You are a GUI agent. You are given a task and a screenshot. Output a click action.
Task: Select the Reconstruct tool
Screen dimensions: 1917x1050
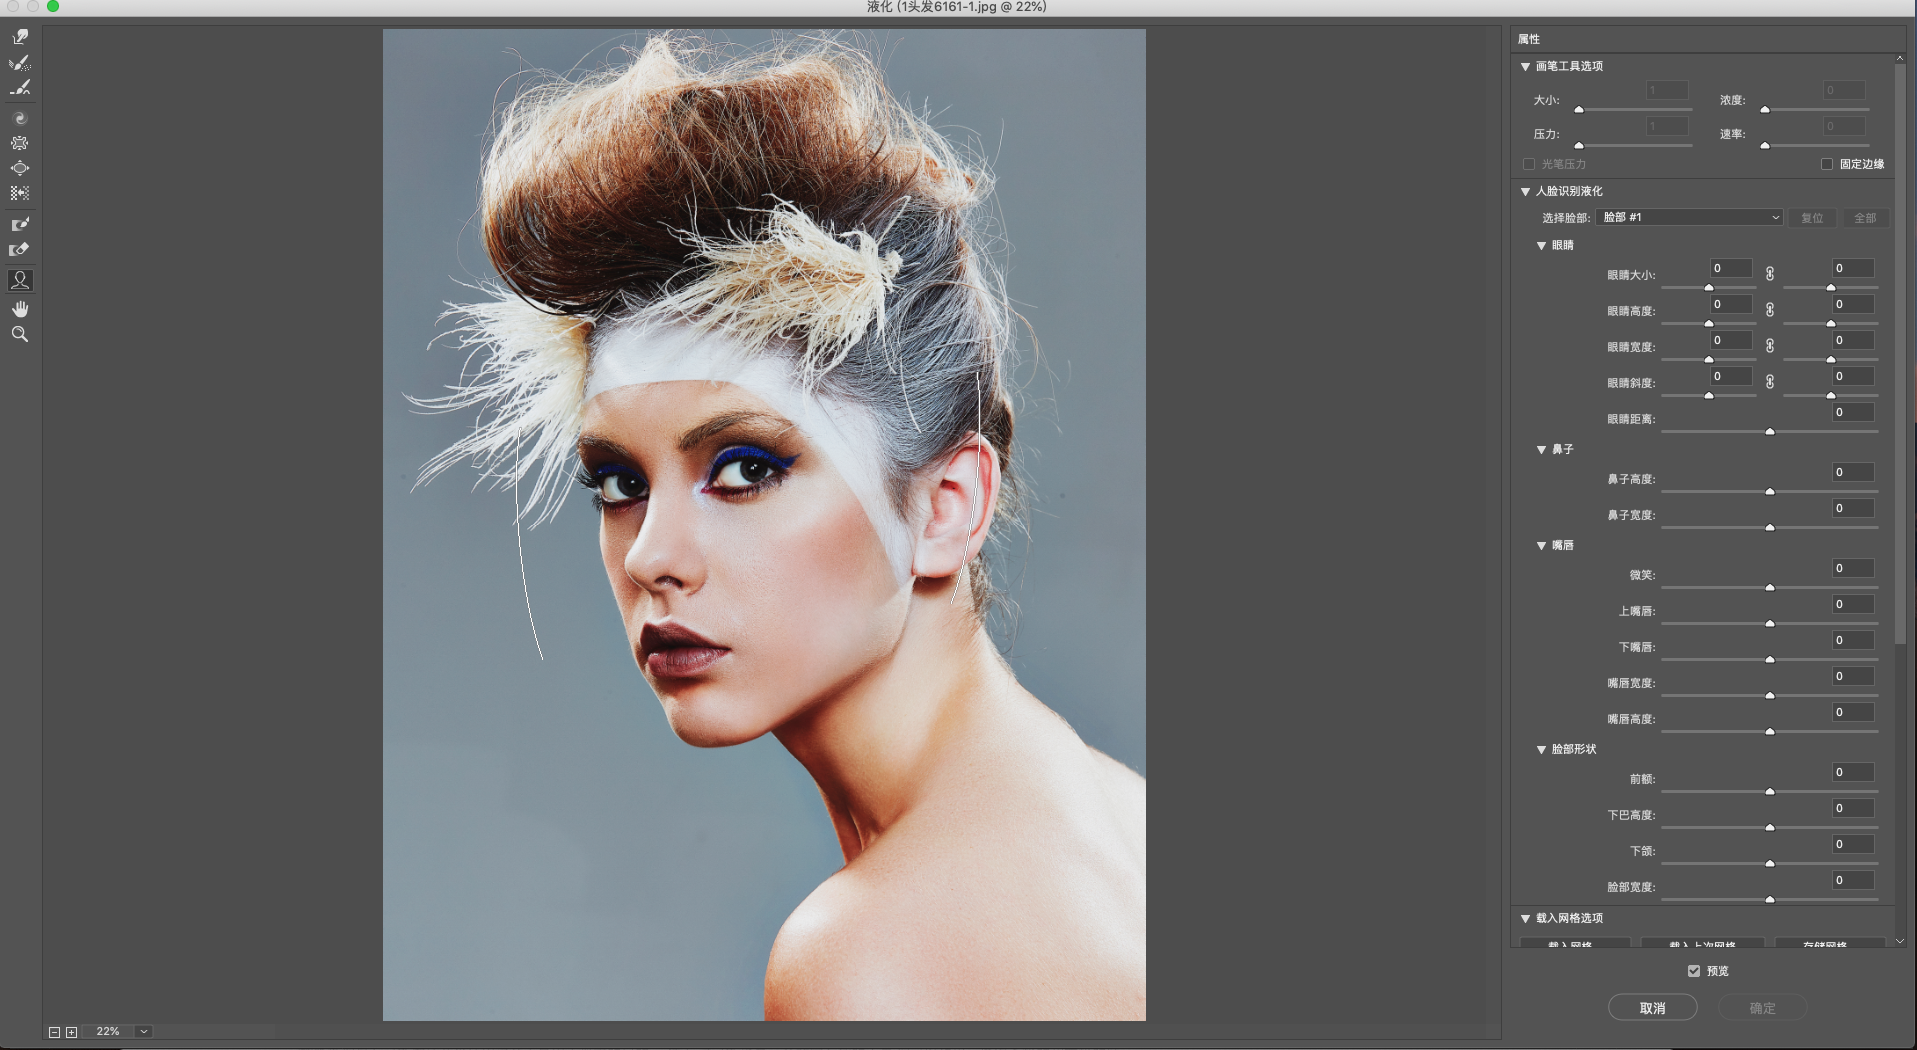[x=20, y=63]
